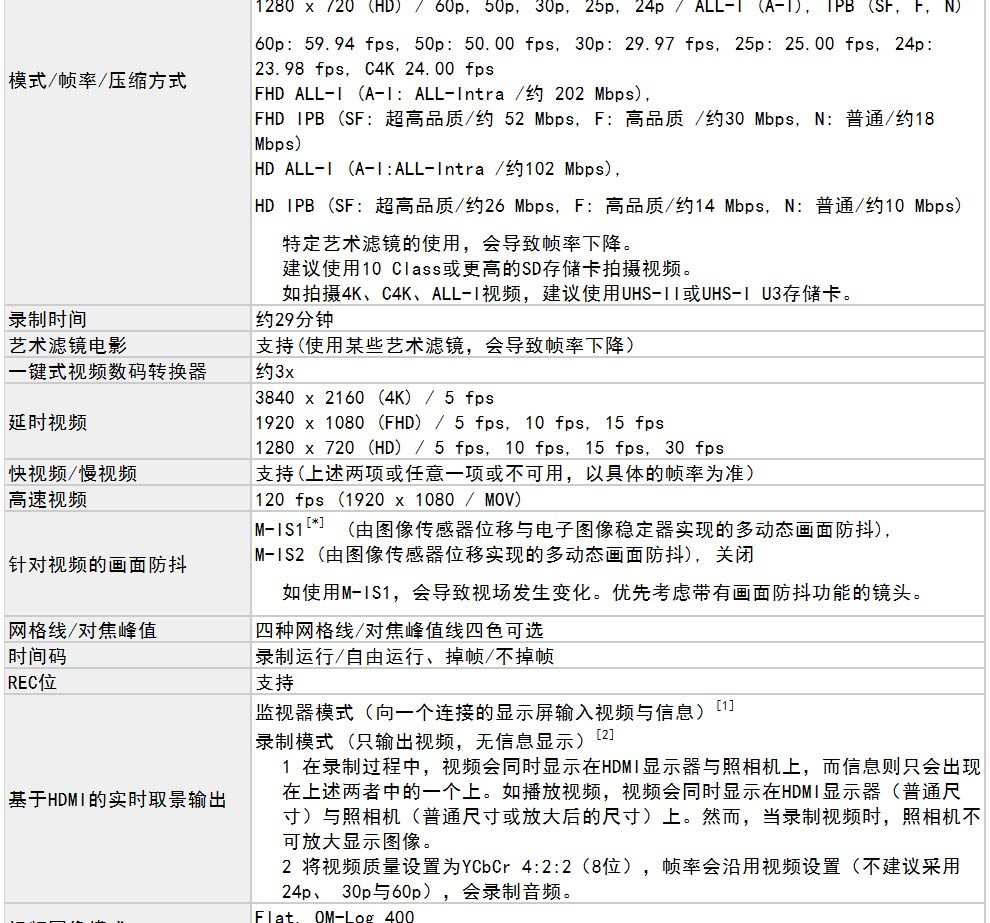Click the FHD ALL-I 约 202 Mbps line
The image size is (990, 923).
point(452,94)
